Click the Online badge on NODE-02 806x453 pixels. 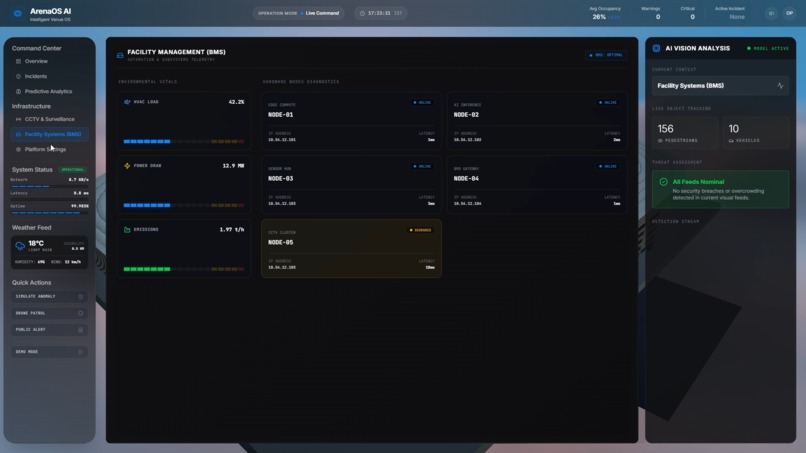pos(608,102)
